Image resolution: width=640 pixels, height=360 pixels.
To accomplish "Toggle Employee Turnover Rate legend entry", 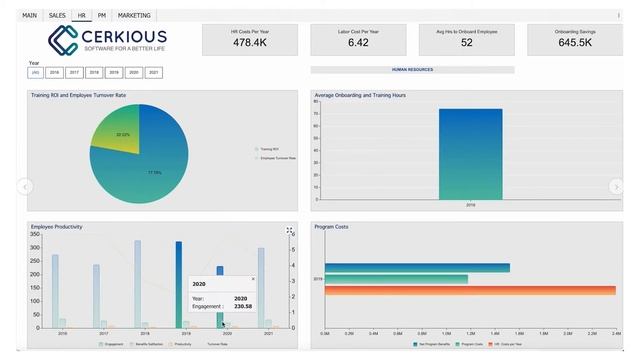I will [276, 158].
